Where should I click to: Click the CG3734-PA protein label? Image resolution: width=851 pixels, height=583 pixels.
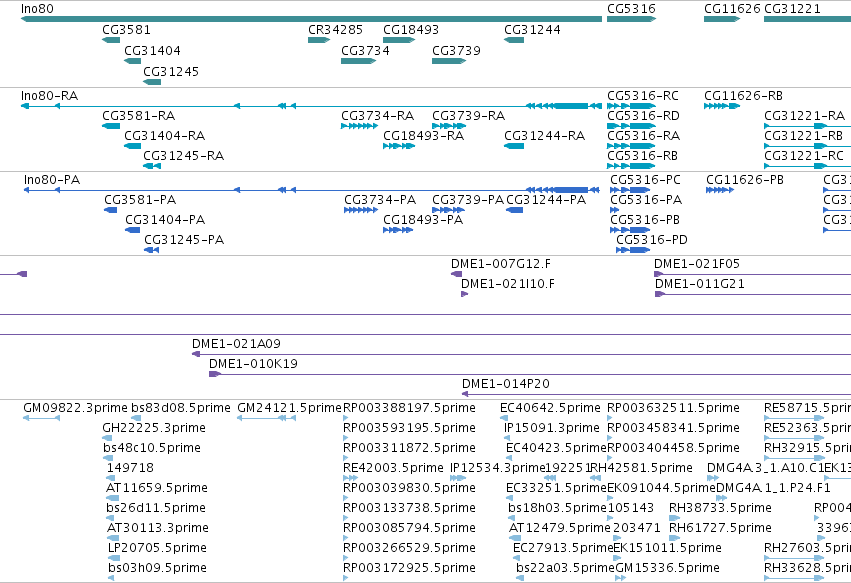click(x=380, y=200)
